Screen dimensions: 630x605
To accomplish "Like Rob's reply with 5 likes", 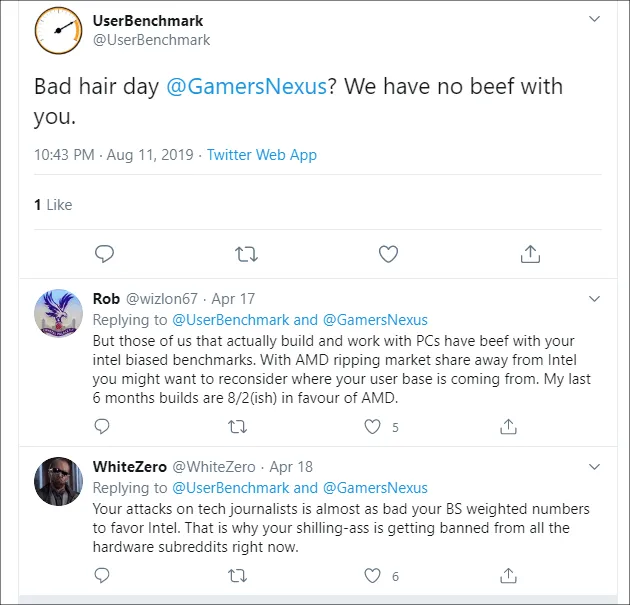I will tap(373, 427).
